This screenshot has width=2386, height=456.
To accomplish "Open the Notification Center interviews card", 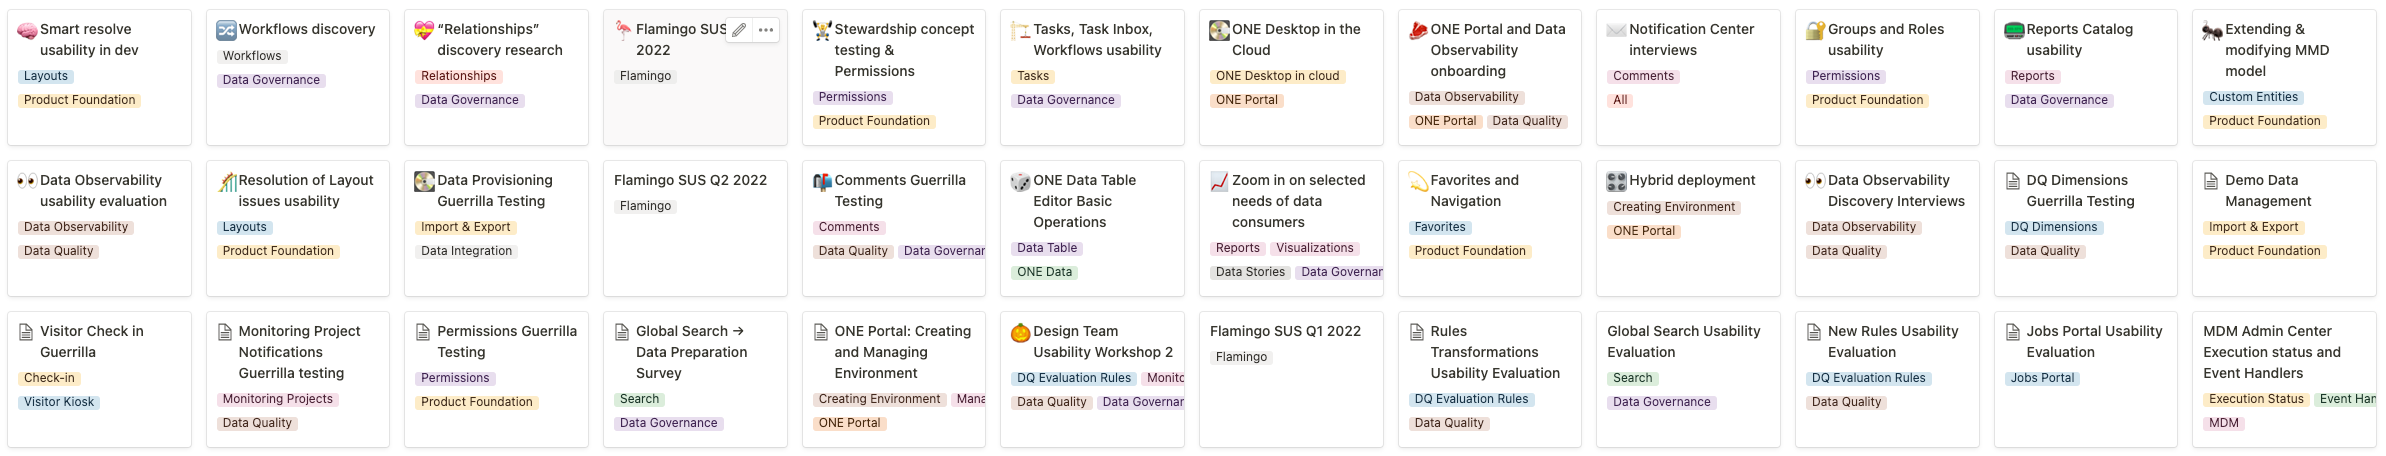I will pos(1687,77).
